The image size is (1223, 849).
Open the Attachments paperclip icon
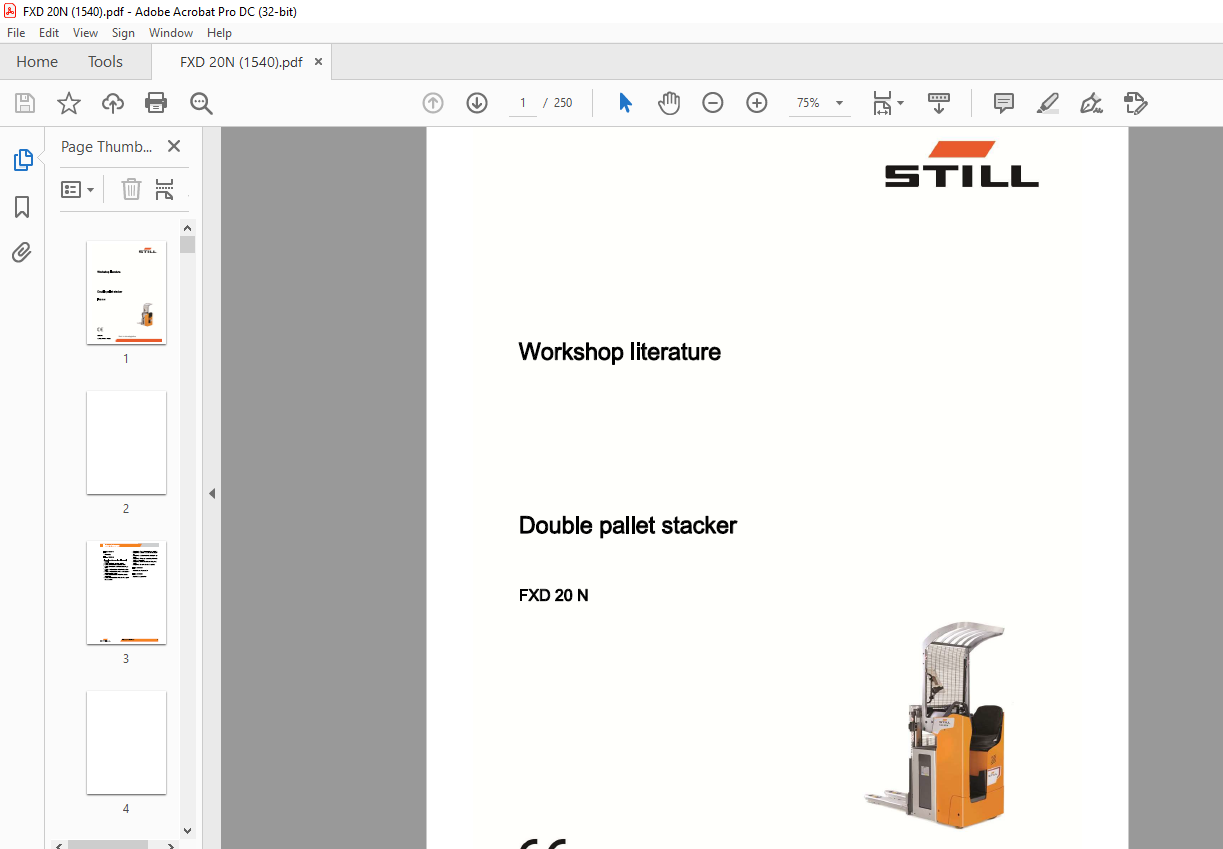[x=22, y=252]
